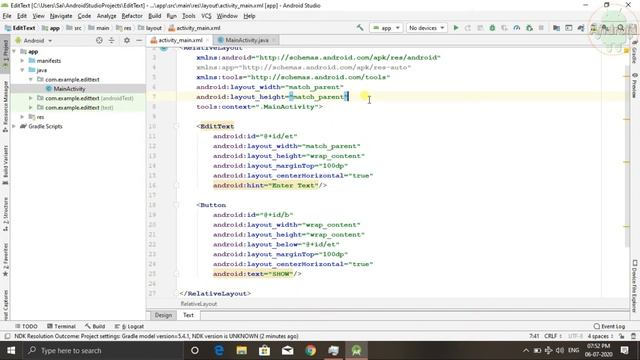Click the Make Project hammer icon
Image resolution: width=640 pixels, height=360 pixels.
[360, 28]
